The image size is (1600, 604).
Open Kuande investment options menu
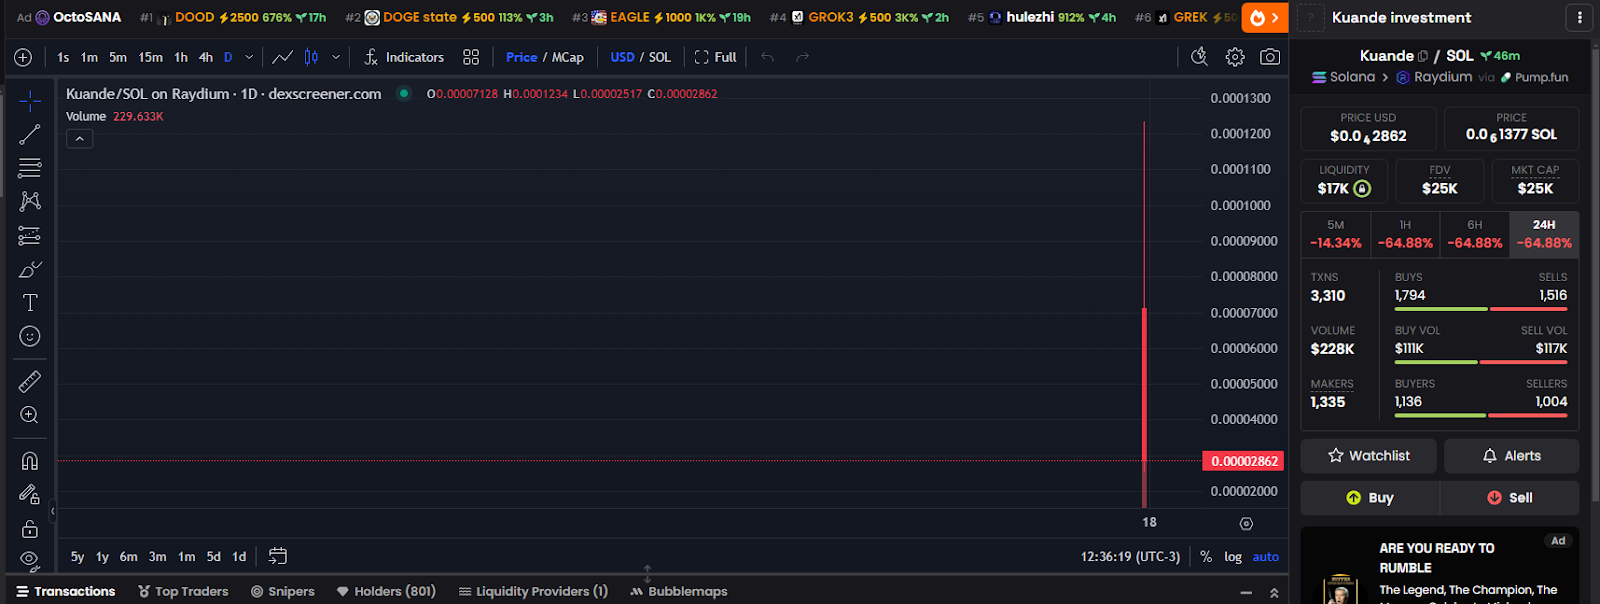[1579, 18]
